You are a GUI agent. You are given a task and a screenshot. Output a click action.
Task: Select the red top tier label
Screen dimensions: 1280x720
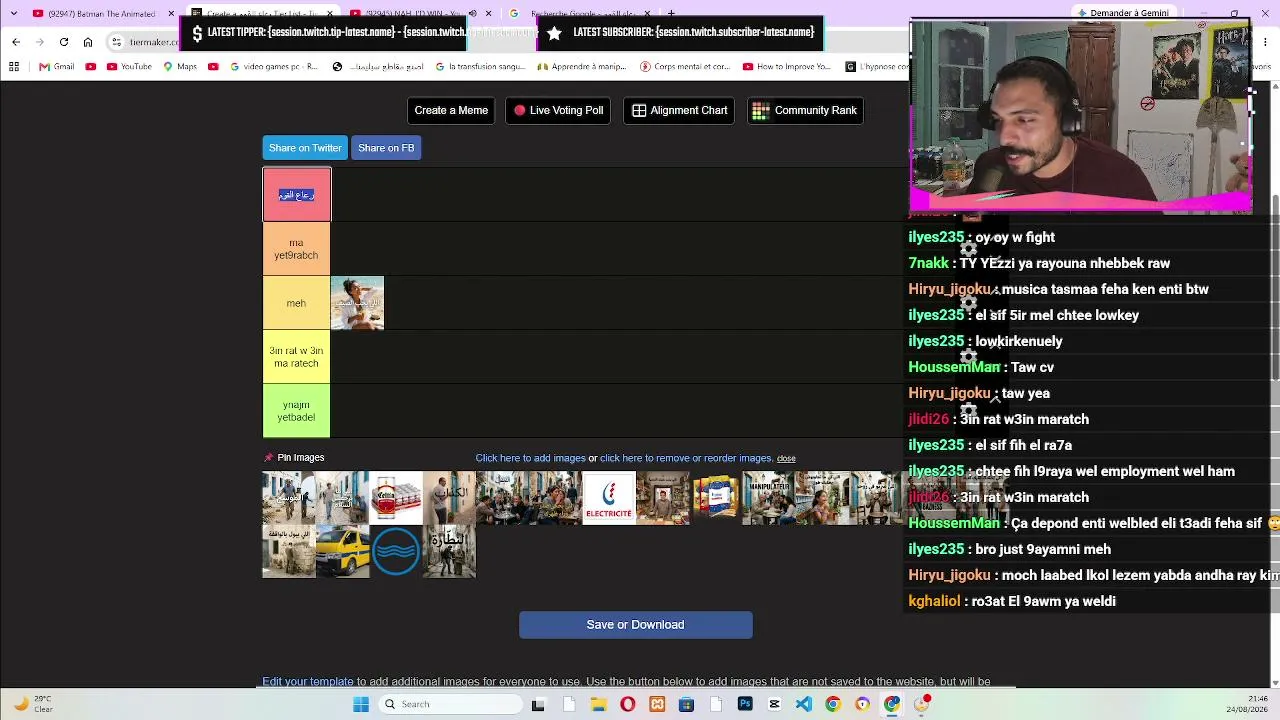pos(297,195)
